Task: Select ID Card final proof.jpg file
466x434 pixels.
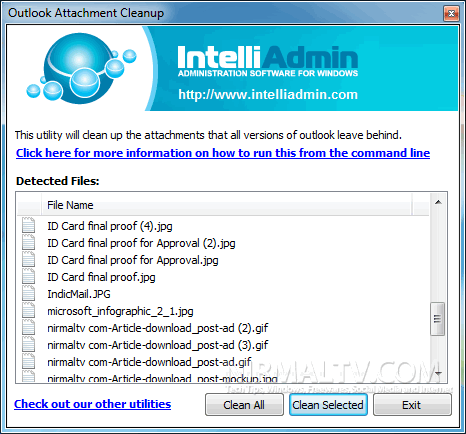Action: point(101,277)
